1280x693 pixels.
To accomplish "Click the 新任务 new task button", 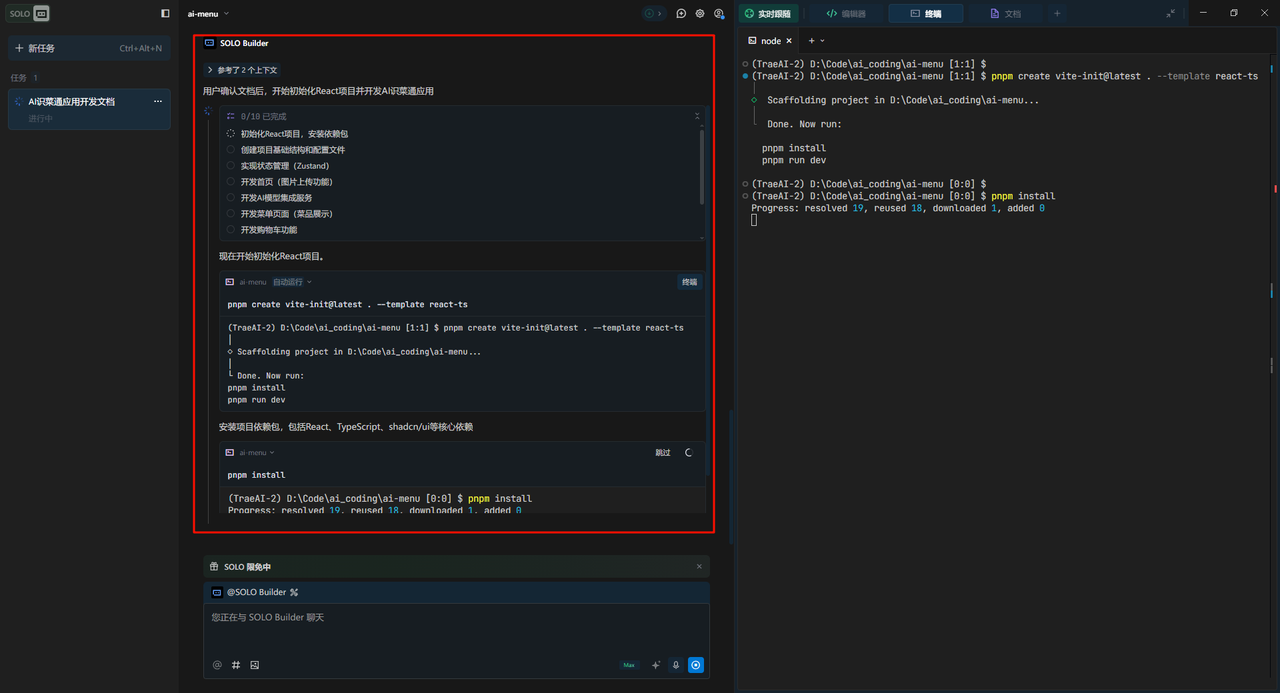I will coord(89,48).
